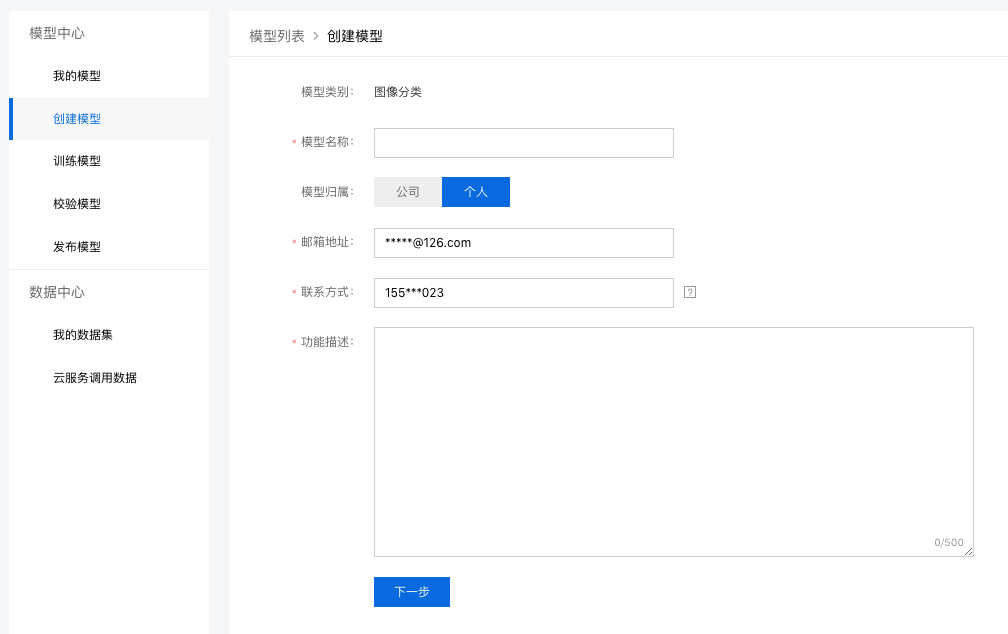This screenshot has width=1008, height=634.
Task: Go back via the 模型列表 breadcrumb link
Action: (x=276, y=34)
